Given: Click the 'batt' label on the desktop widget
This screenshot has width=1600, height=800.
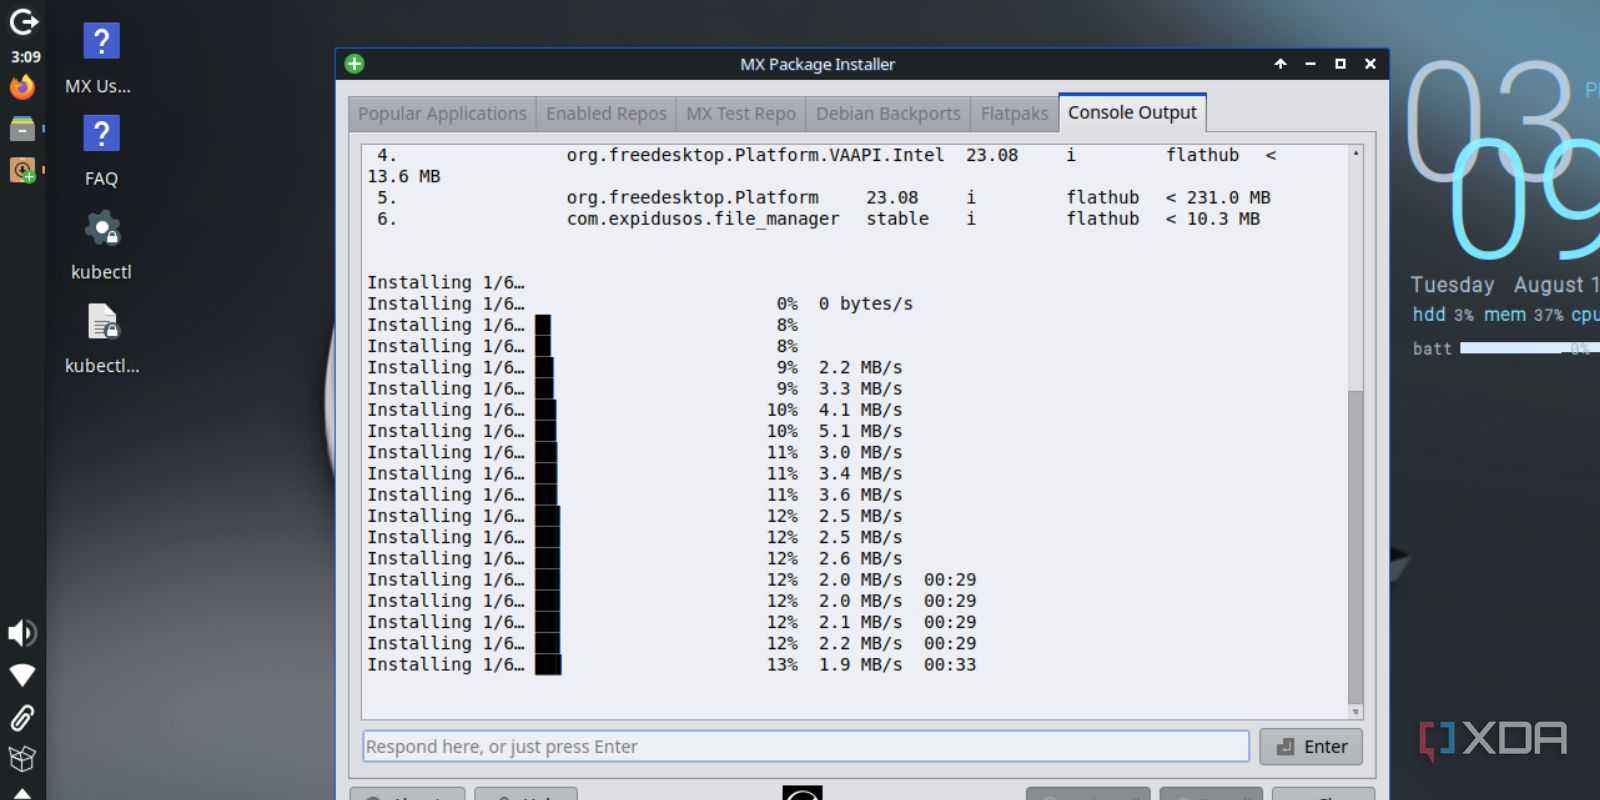Looking at the screenshot, I should 1432,348.
